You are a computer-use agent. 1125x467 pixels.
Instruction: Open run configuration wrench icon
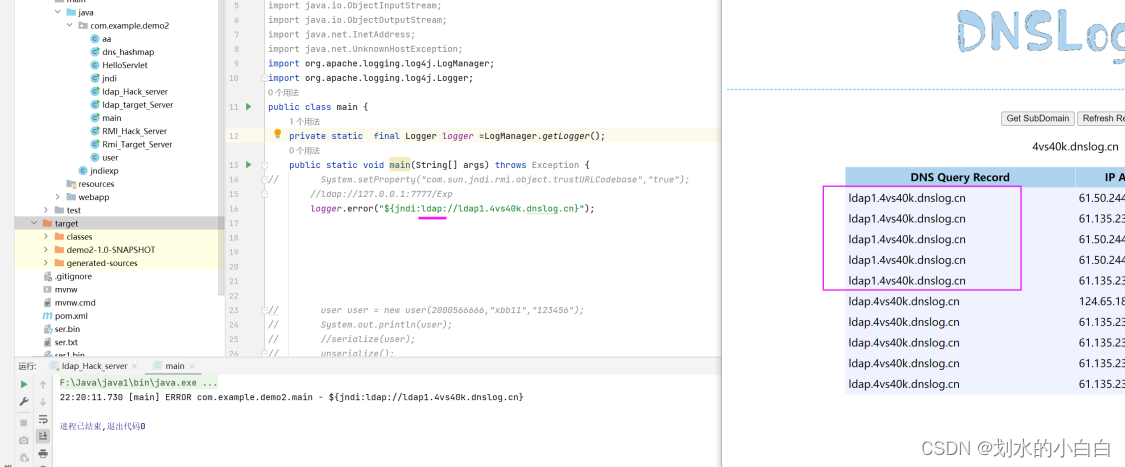24,402
